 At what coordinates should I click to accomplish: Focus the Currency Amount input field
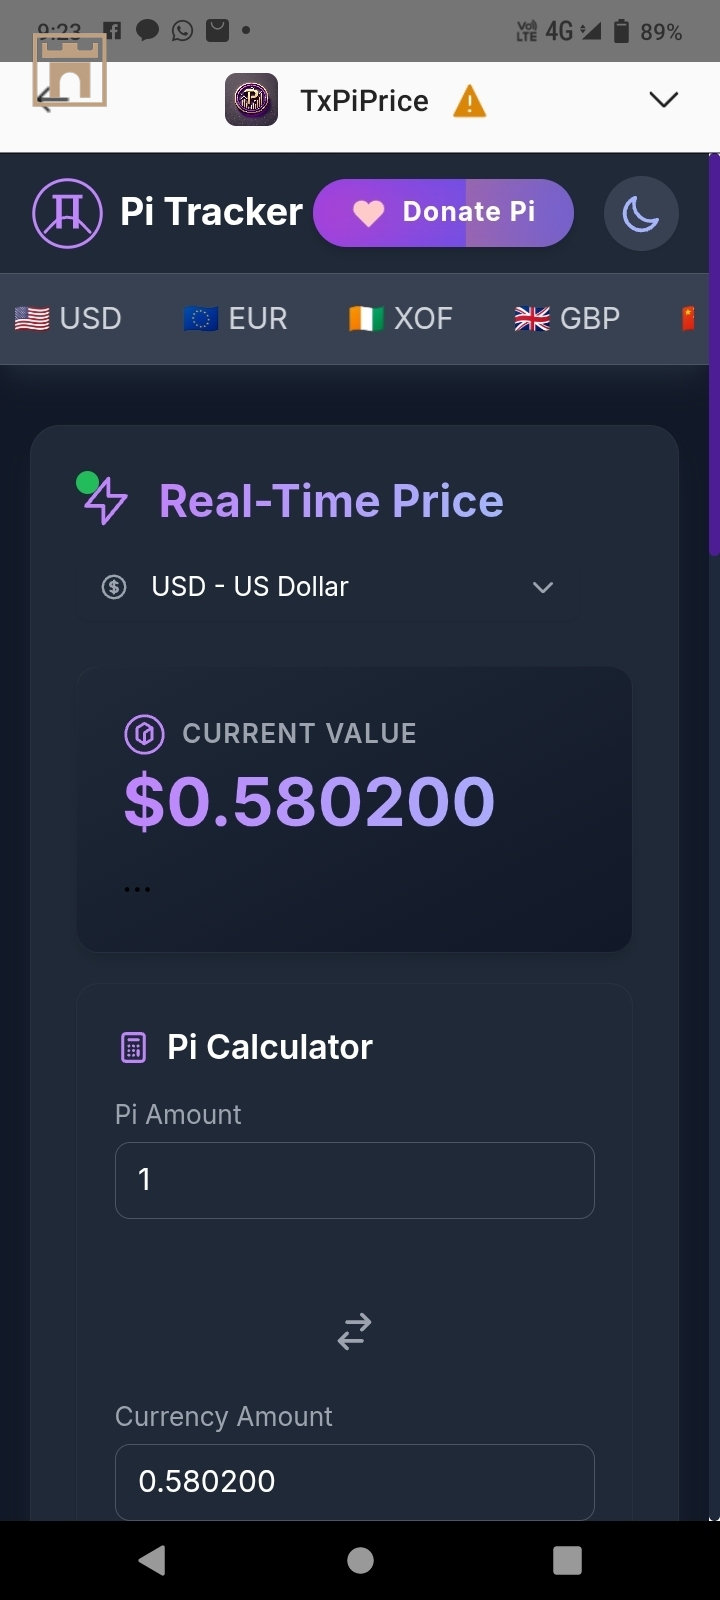tap(355, 1481)
